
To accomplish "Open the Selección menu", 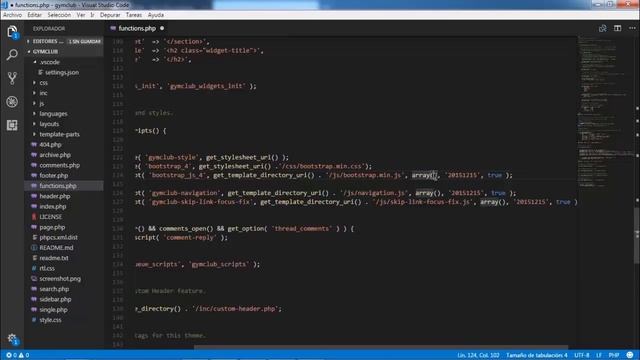I will click(59, 15).
